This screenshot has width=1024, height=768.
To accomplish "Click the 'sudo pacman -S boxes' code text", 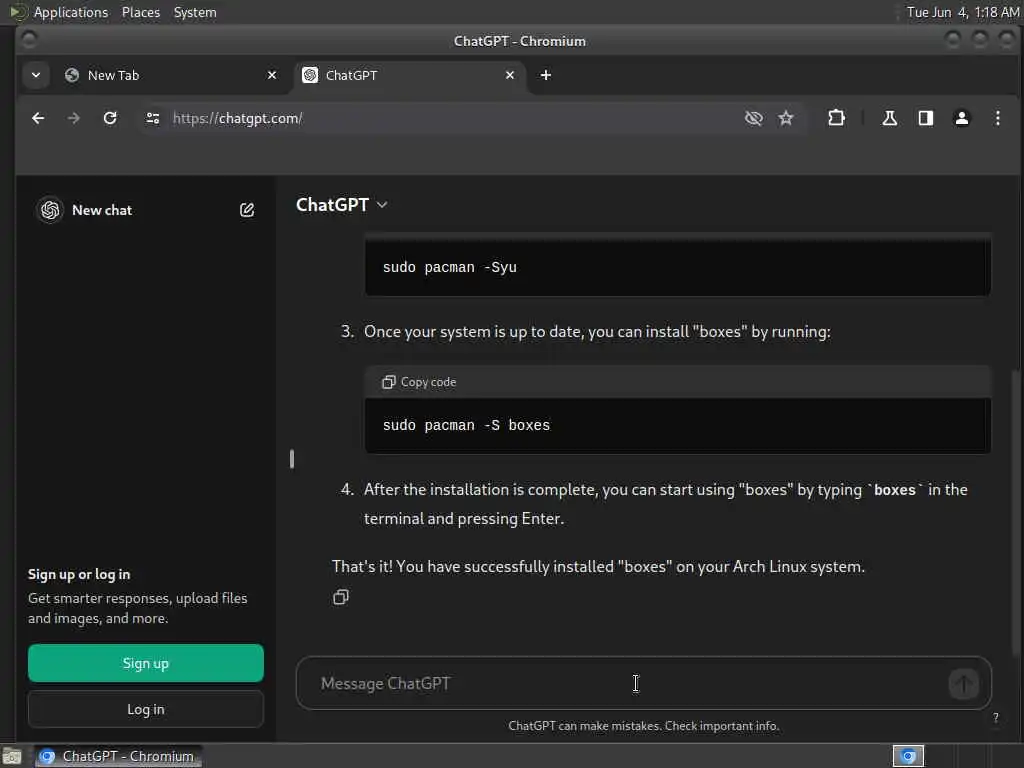I will click(466, 425).
